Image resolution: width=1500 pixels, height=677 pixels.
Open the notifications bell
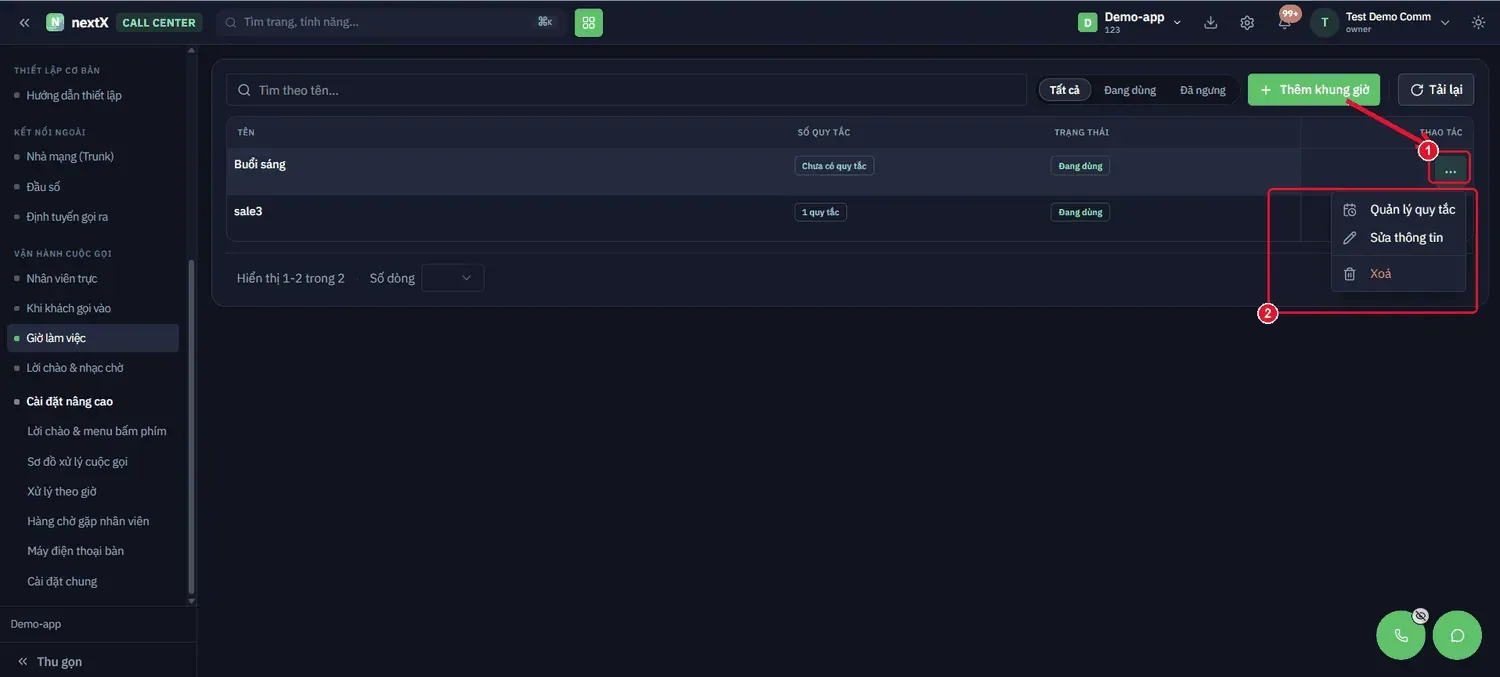tap(1284, 22)
